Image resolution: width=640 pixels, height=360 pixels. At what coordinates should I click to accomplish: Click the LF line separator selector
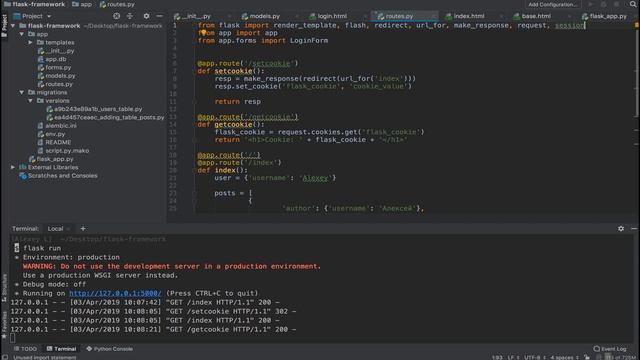tap(512, 357)
